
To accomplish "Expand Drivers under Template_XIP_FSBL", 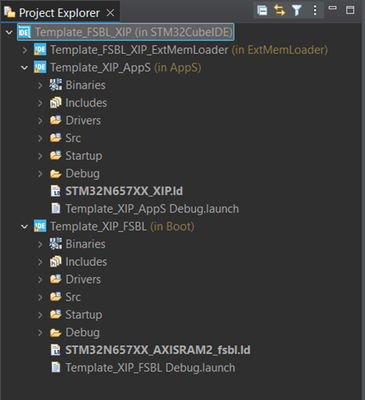I will (x=40, y=280).
